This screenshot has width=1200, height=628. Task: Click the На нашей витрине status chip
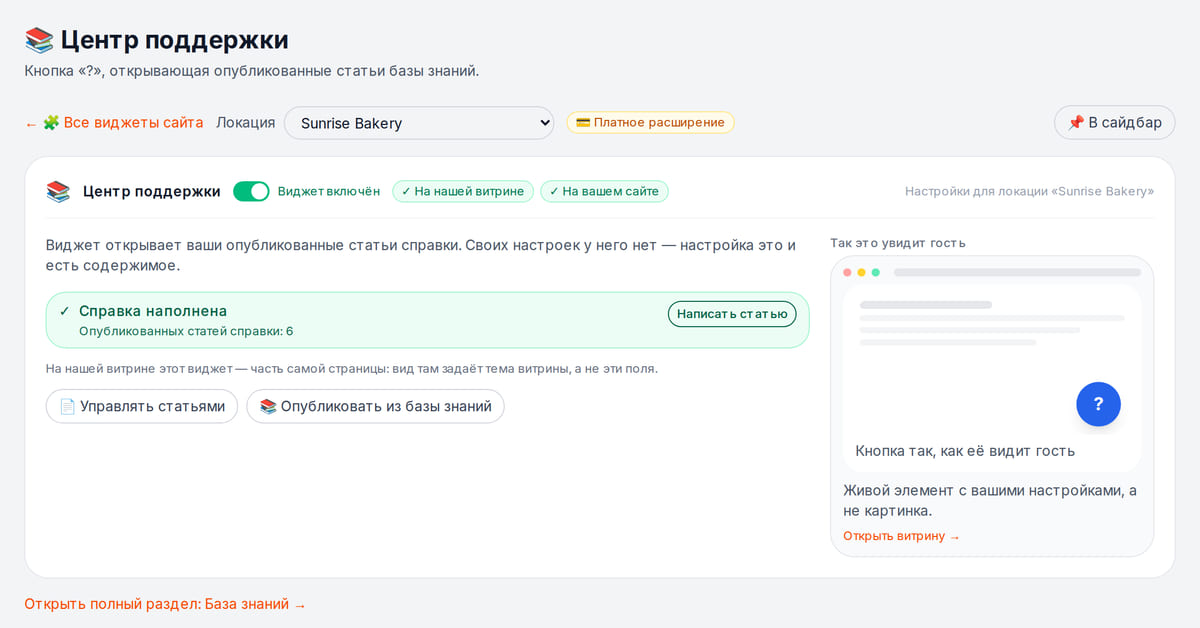click(x=463, y=191)
